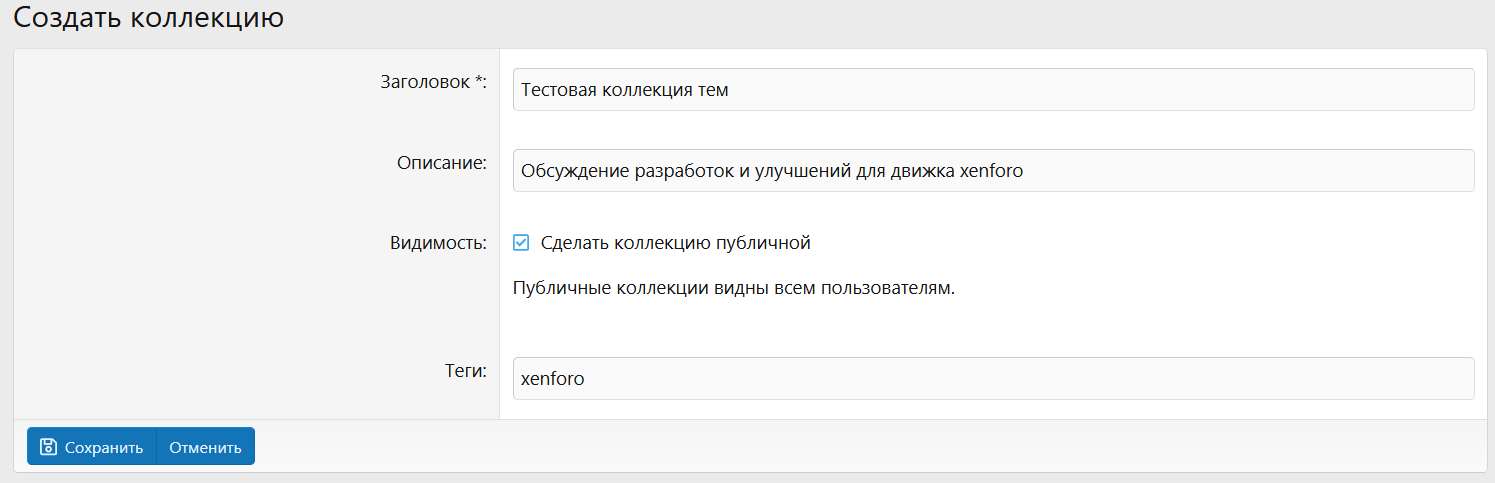Click the Сделать коллекцию публичной label text
The image size is (1495, 483).
(675, 242)
